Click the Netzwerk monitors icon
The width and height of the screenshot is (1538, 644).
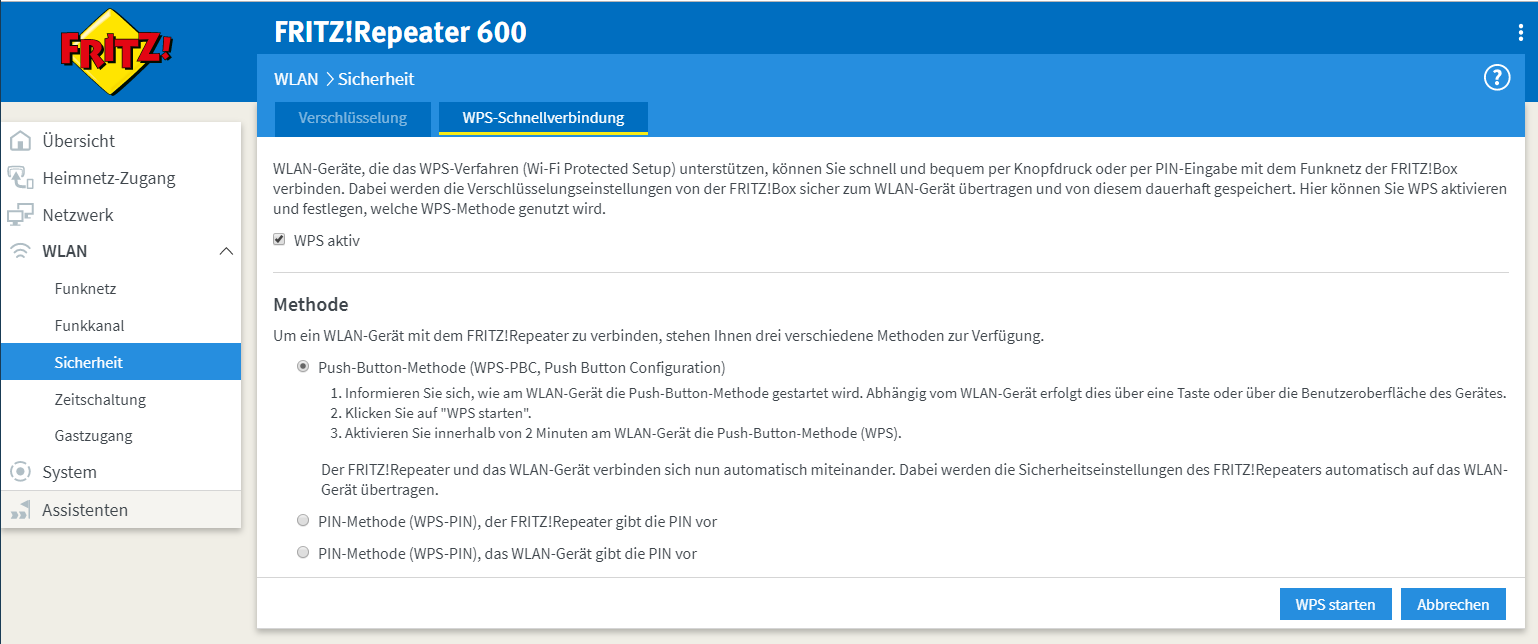coord(20,215)
